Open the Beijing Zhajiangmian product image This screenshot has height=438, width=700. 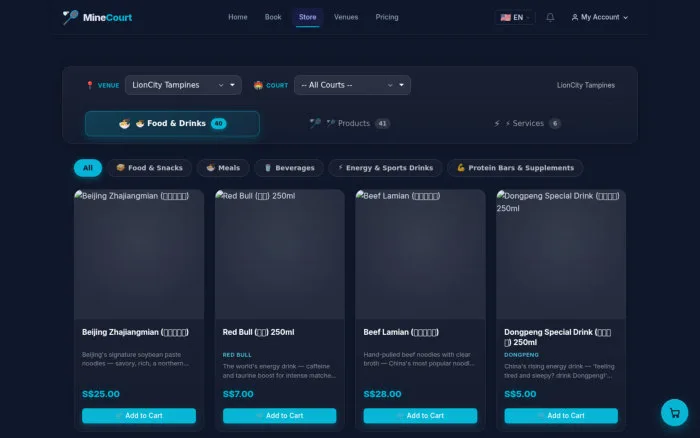coord(139,254)
